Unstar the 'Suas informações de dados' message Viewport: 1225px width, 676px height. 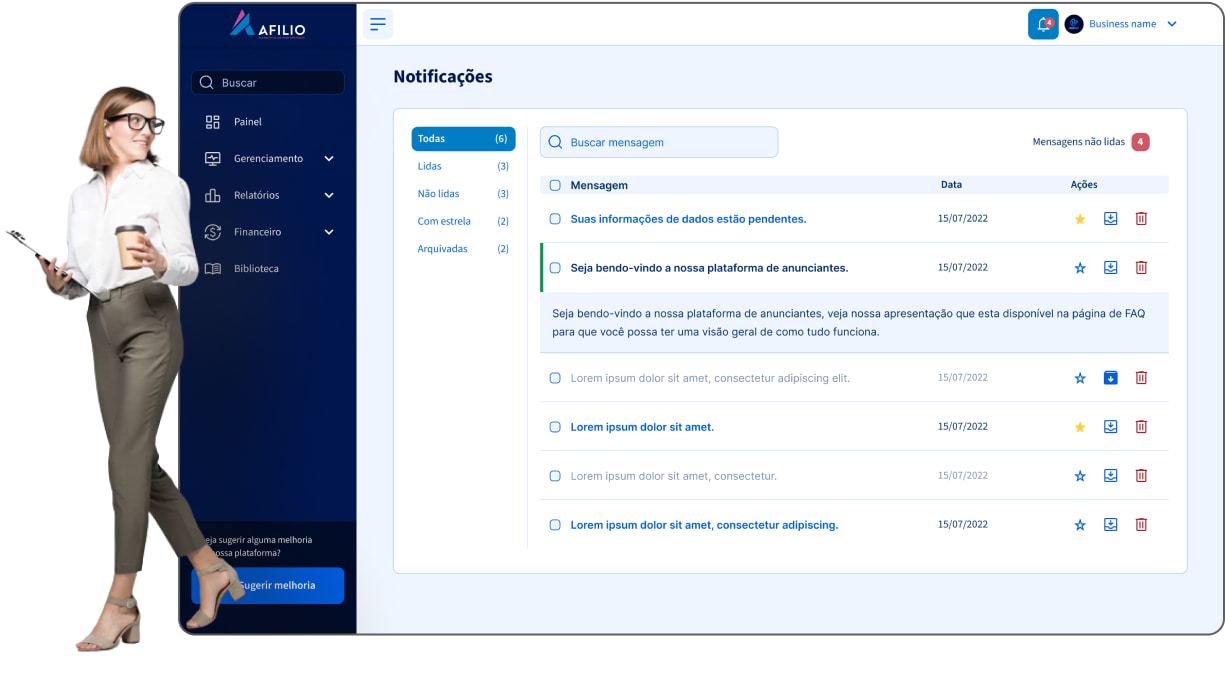tap(1080, 219)
